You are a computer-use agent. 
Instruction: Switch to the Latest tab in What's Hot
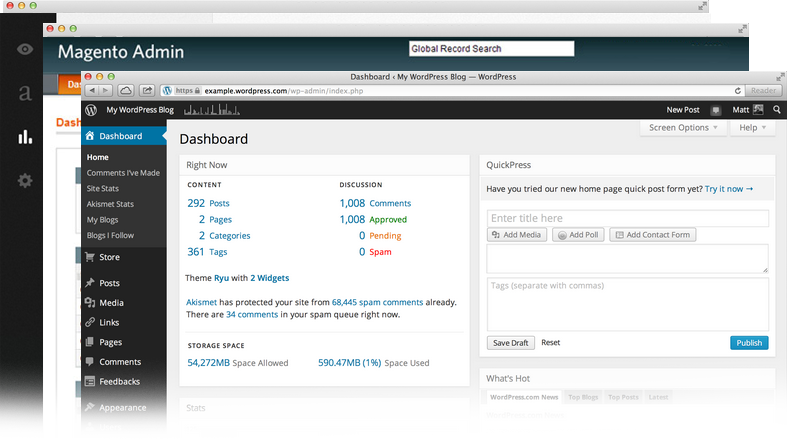tap(658, 397)
